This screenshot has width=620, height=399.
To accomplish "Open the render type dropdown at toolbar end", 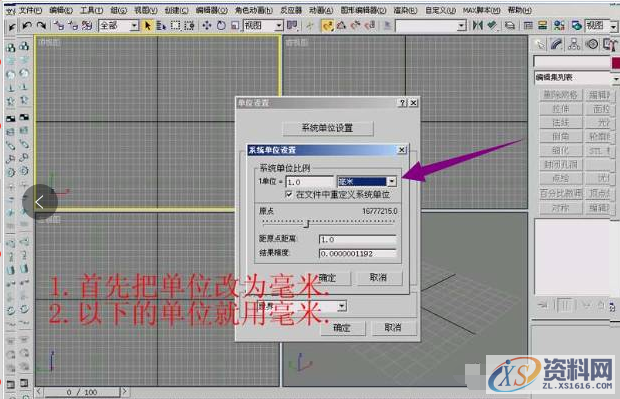I will [x=601, y=26].
